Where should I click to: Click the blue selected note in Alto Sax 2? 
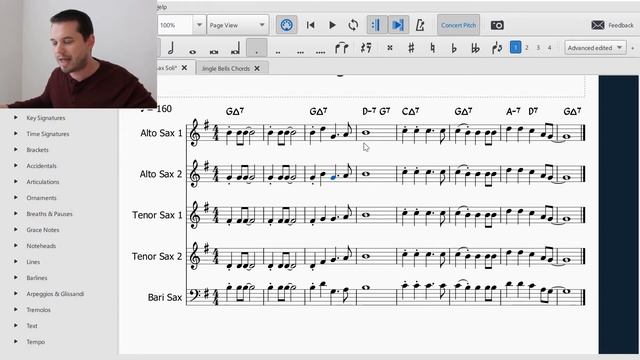pos(333,178)
